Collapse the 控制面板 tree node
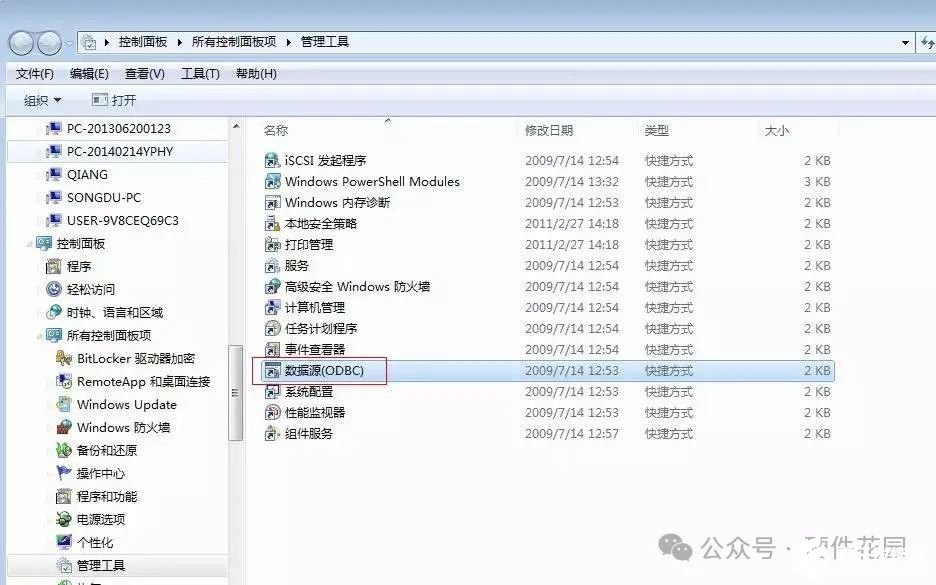936x585 pixels. coord(29,244)
